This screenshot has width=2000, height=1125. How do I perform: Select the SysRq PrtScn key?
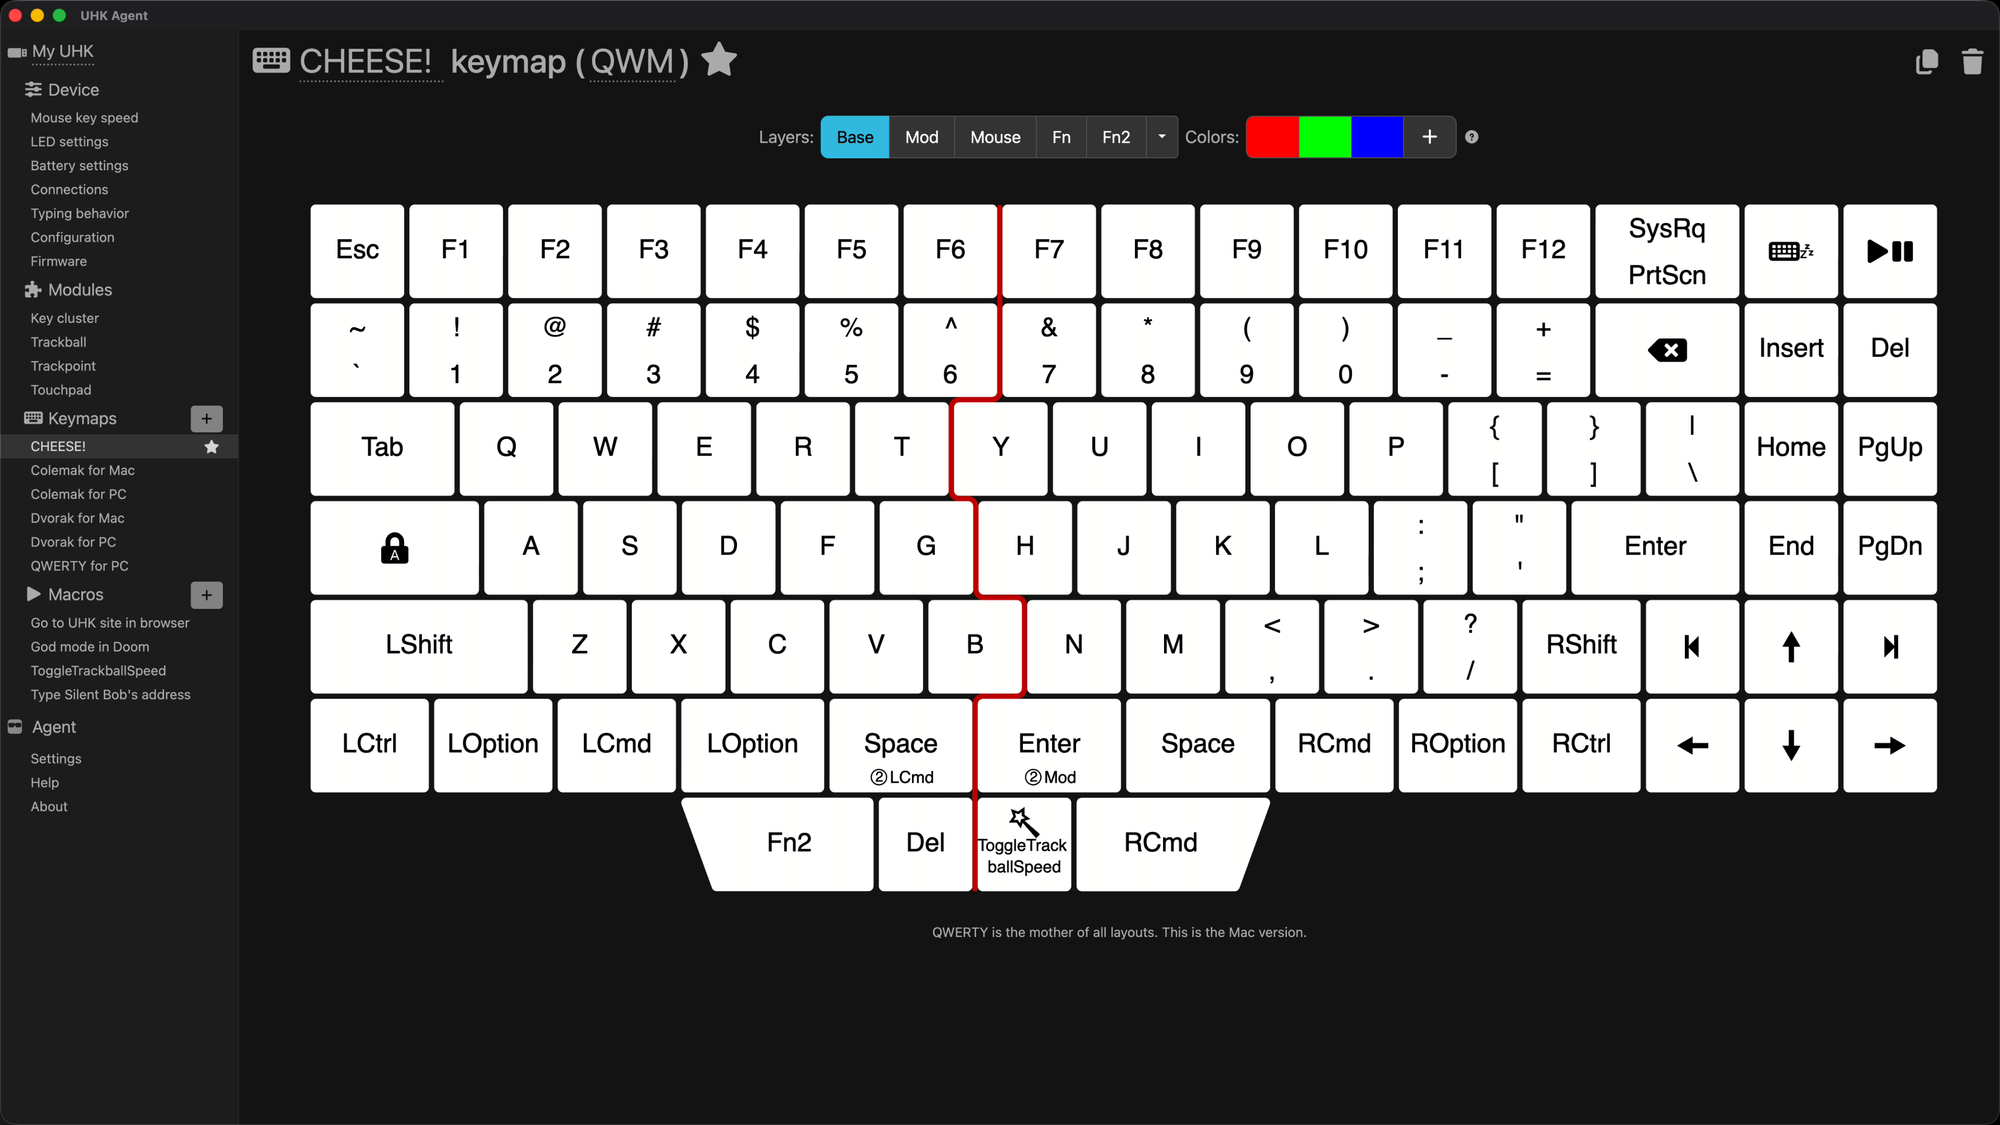point(1667,251)
